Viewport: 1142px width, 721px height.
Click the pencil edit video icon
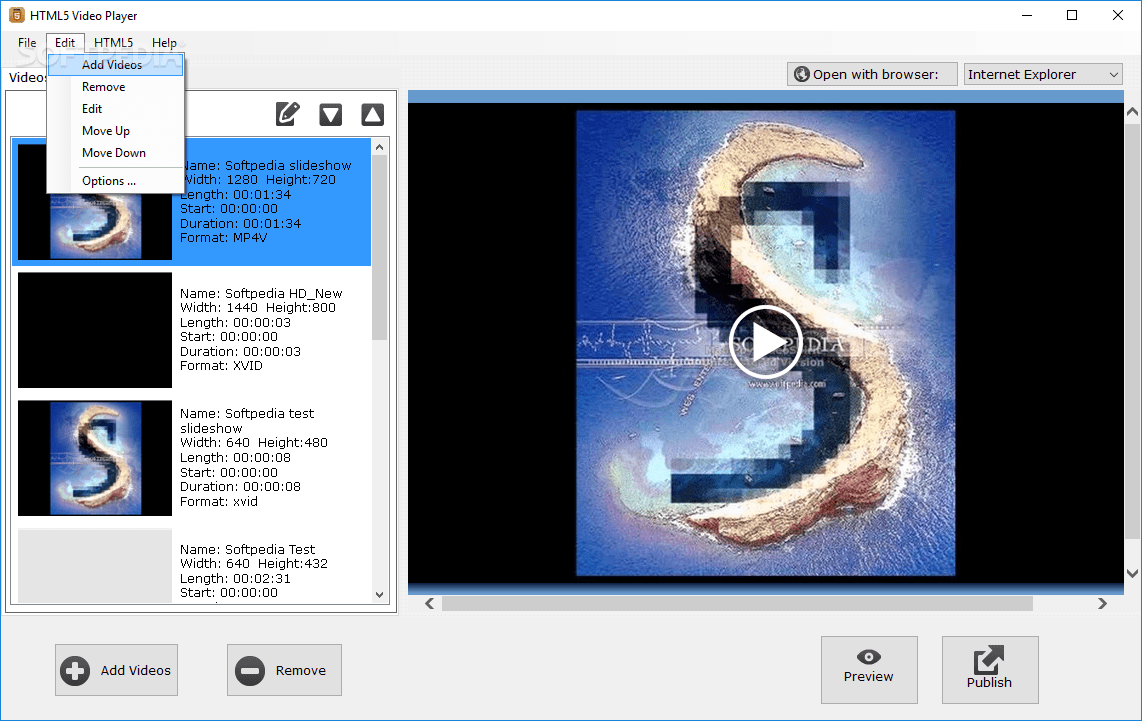tap(288, 114)
